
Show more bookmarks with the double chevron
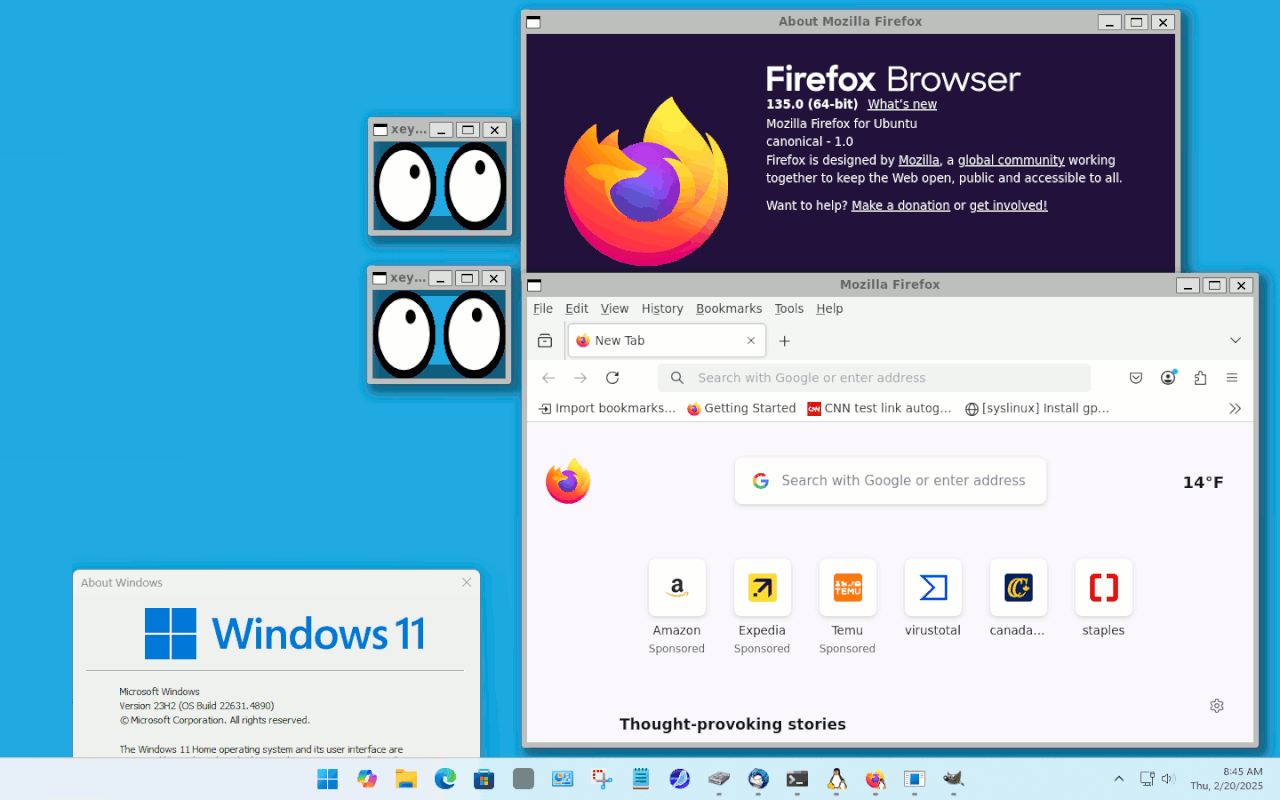coord(1235,408)
